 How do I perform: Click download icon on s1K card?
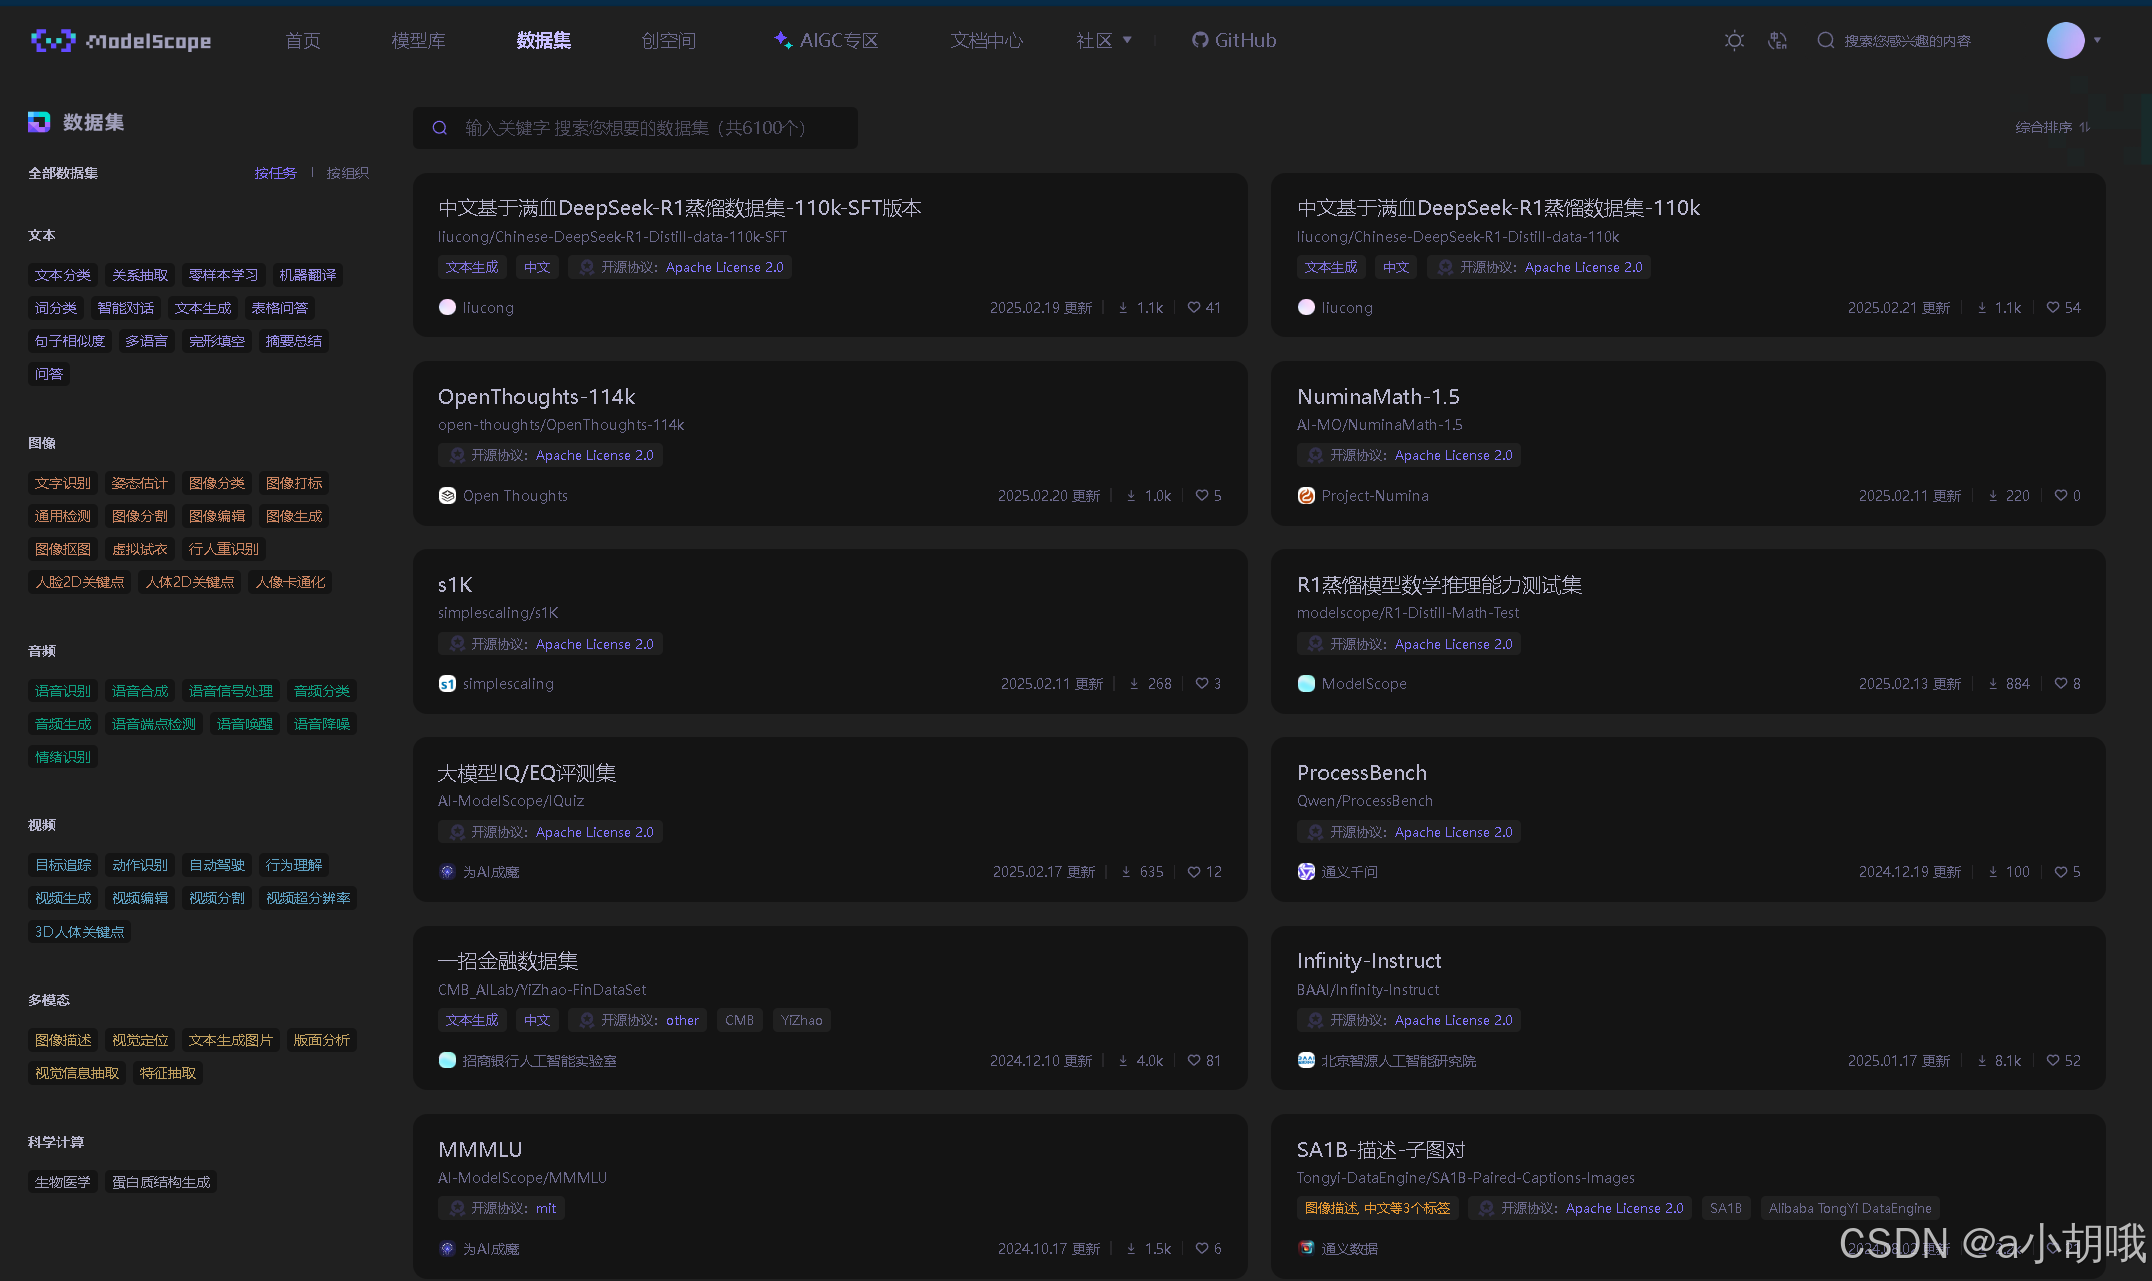1134,684
